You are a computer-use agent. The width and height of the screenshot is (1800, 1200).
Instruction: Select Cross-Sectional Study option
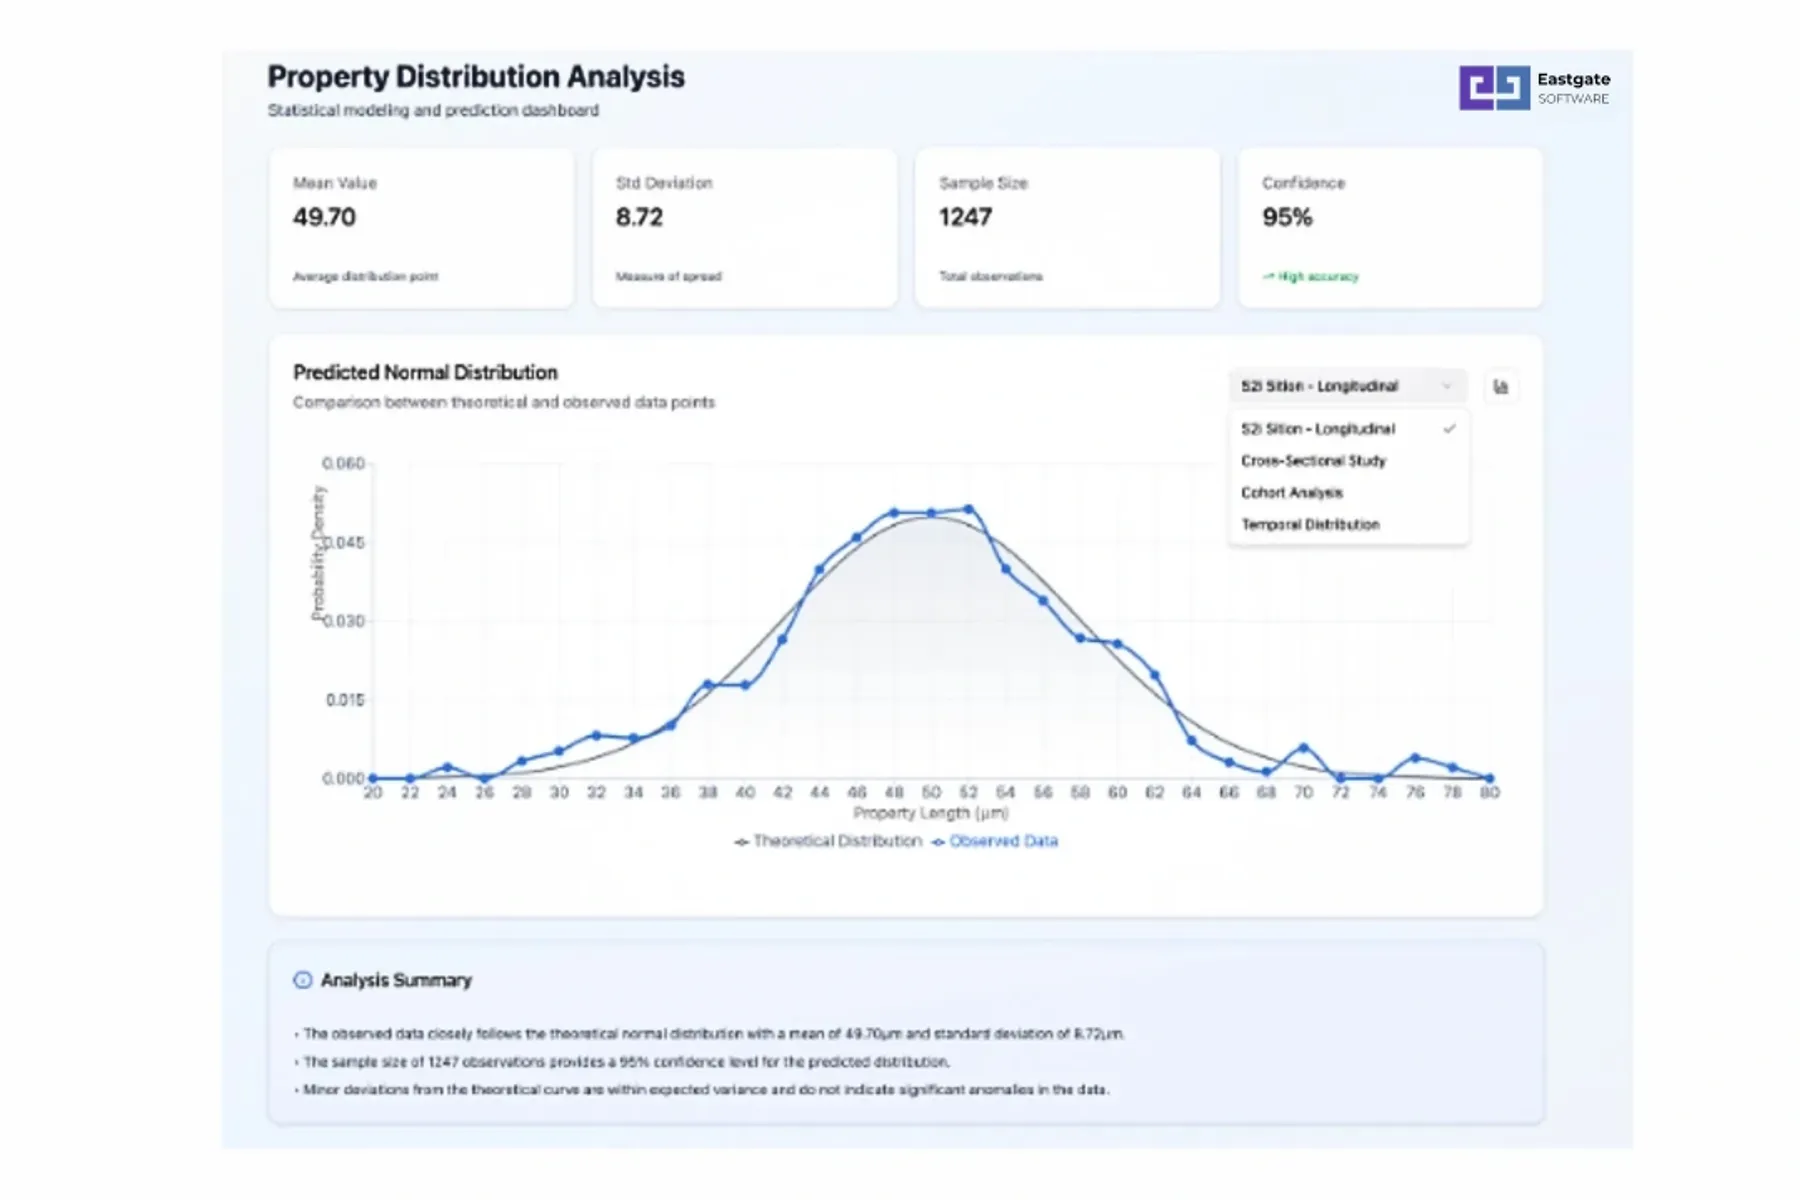pyautogui.click(x=1313, y=461)
